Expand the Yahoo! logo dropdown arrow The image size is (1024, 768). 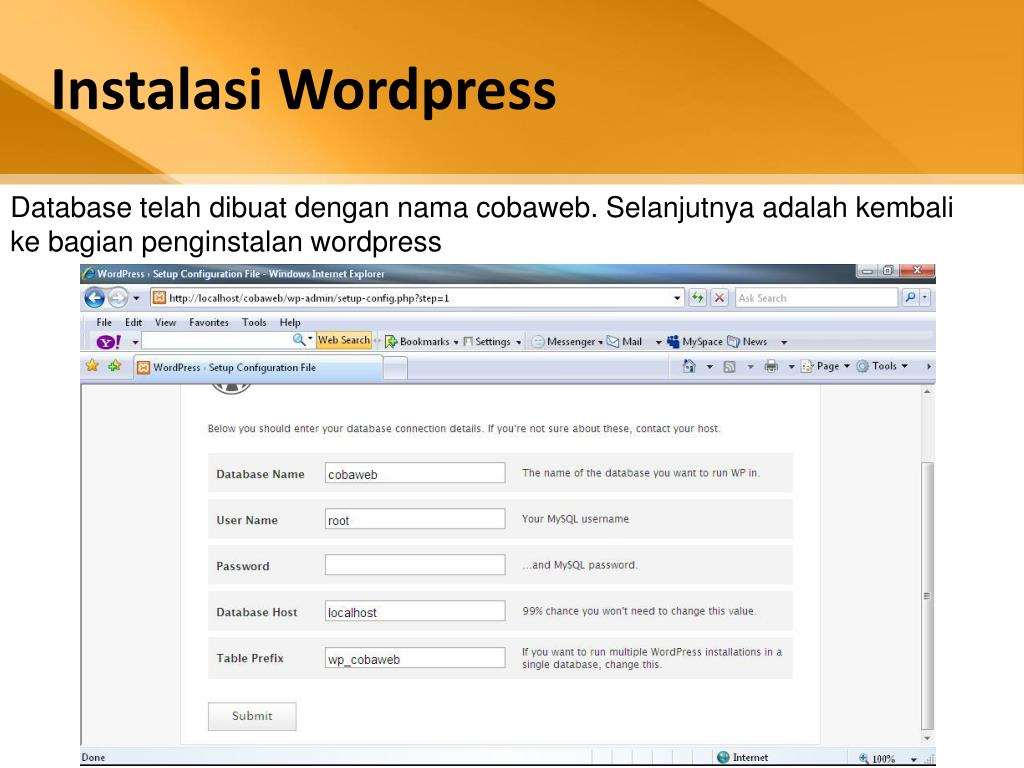(135, 342)
